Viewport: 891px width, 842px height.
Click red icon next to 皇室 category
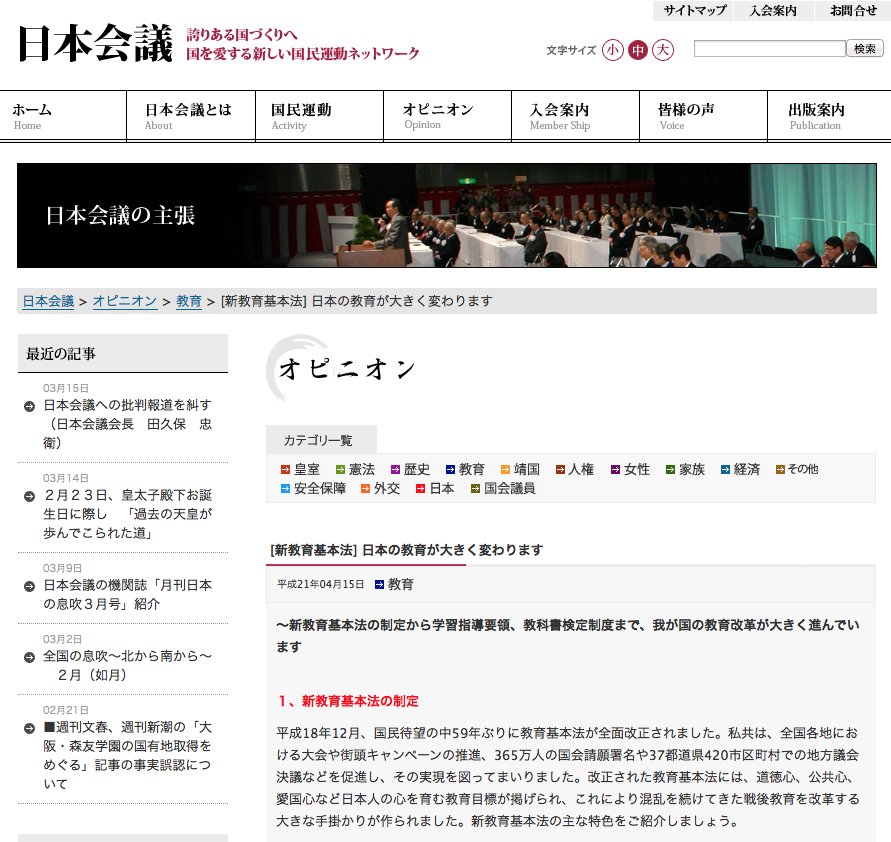pos(285,469)
